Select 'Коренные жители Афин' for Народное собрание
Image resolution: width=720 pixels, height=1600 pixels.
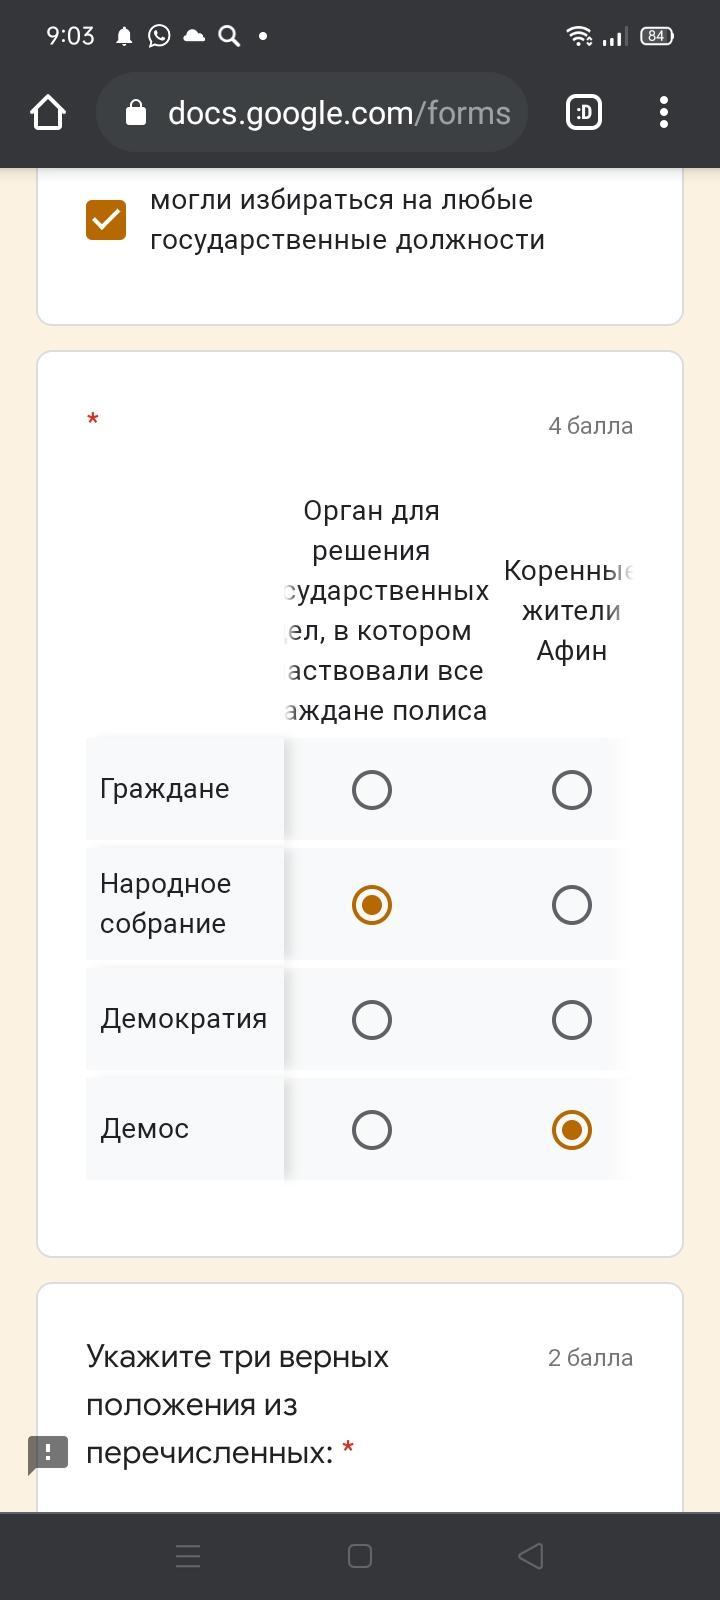pyautogui.click(x=572, y=905)
